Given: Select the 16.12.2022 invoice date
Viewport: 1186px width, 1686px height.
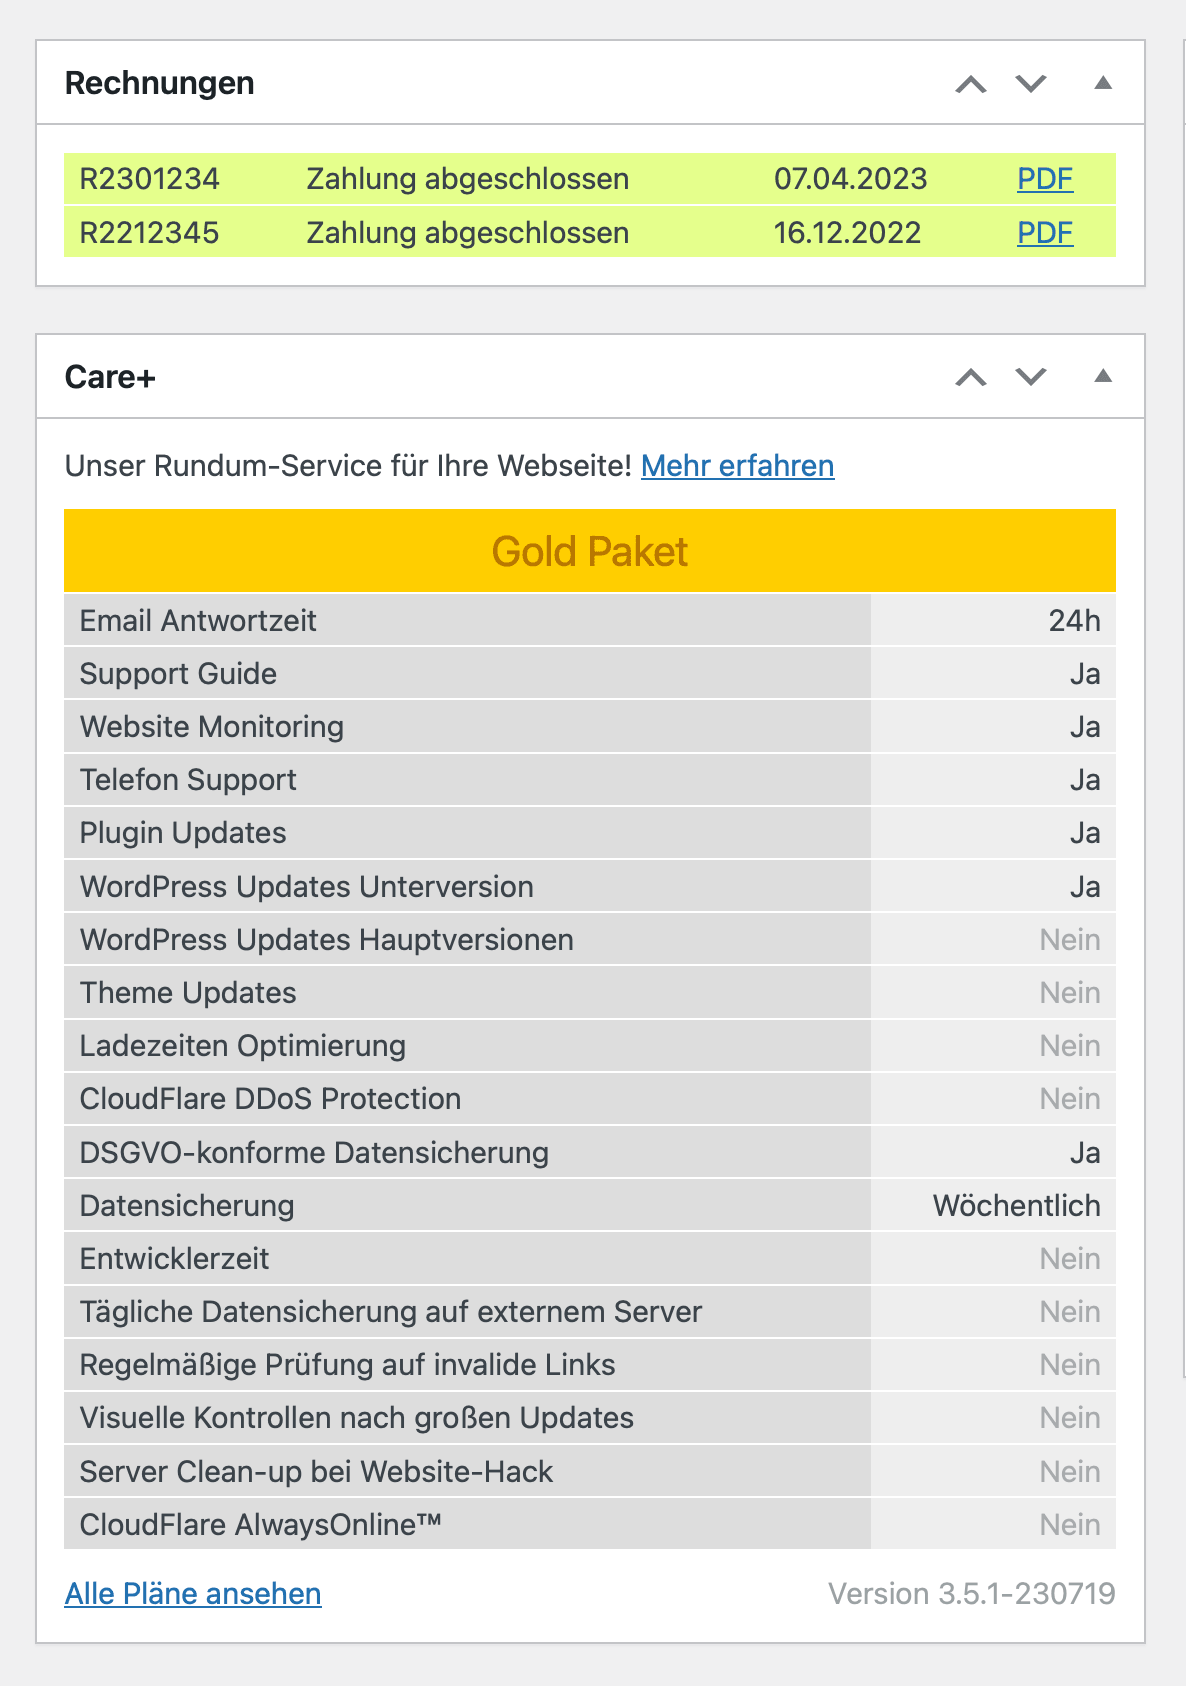Looking at the screenshot, I should point(846,233).
